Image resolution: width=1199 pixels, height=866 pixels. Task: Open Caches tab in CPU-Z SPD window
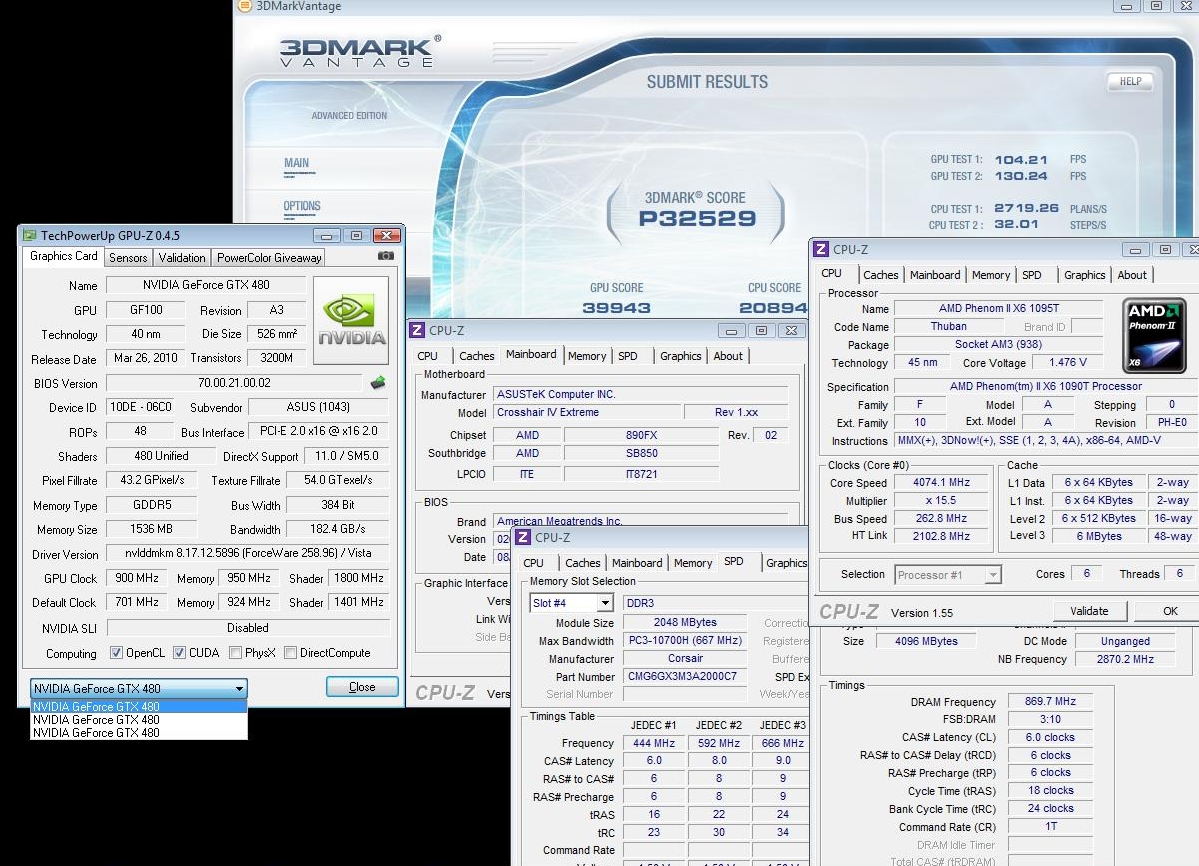coord(583,563)
